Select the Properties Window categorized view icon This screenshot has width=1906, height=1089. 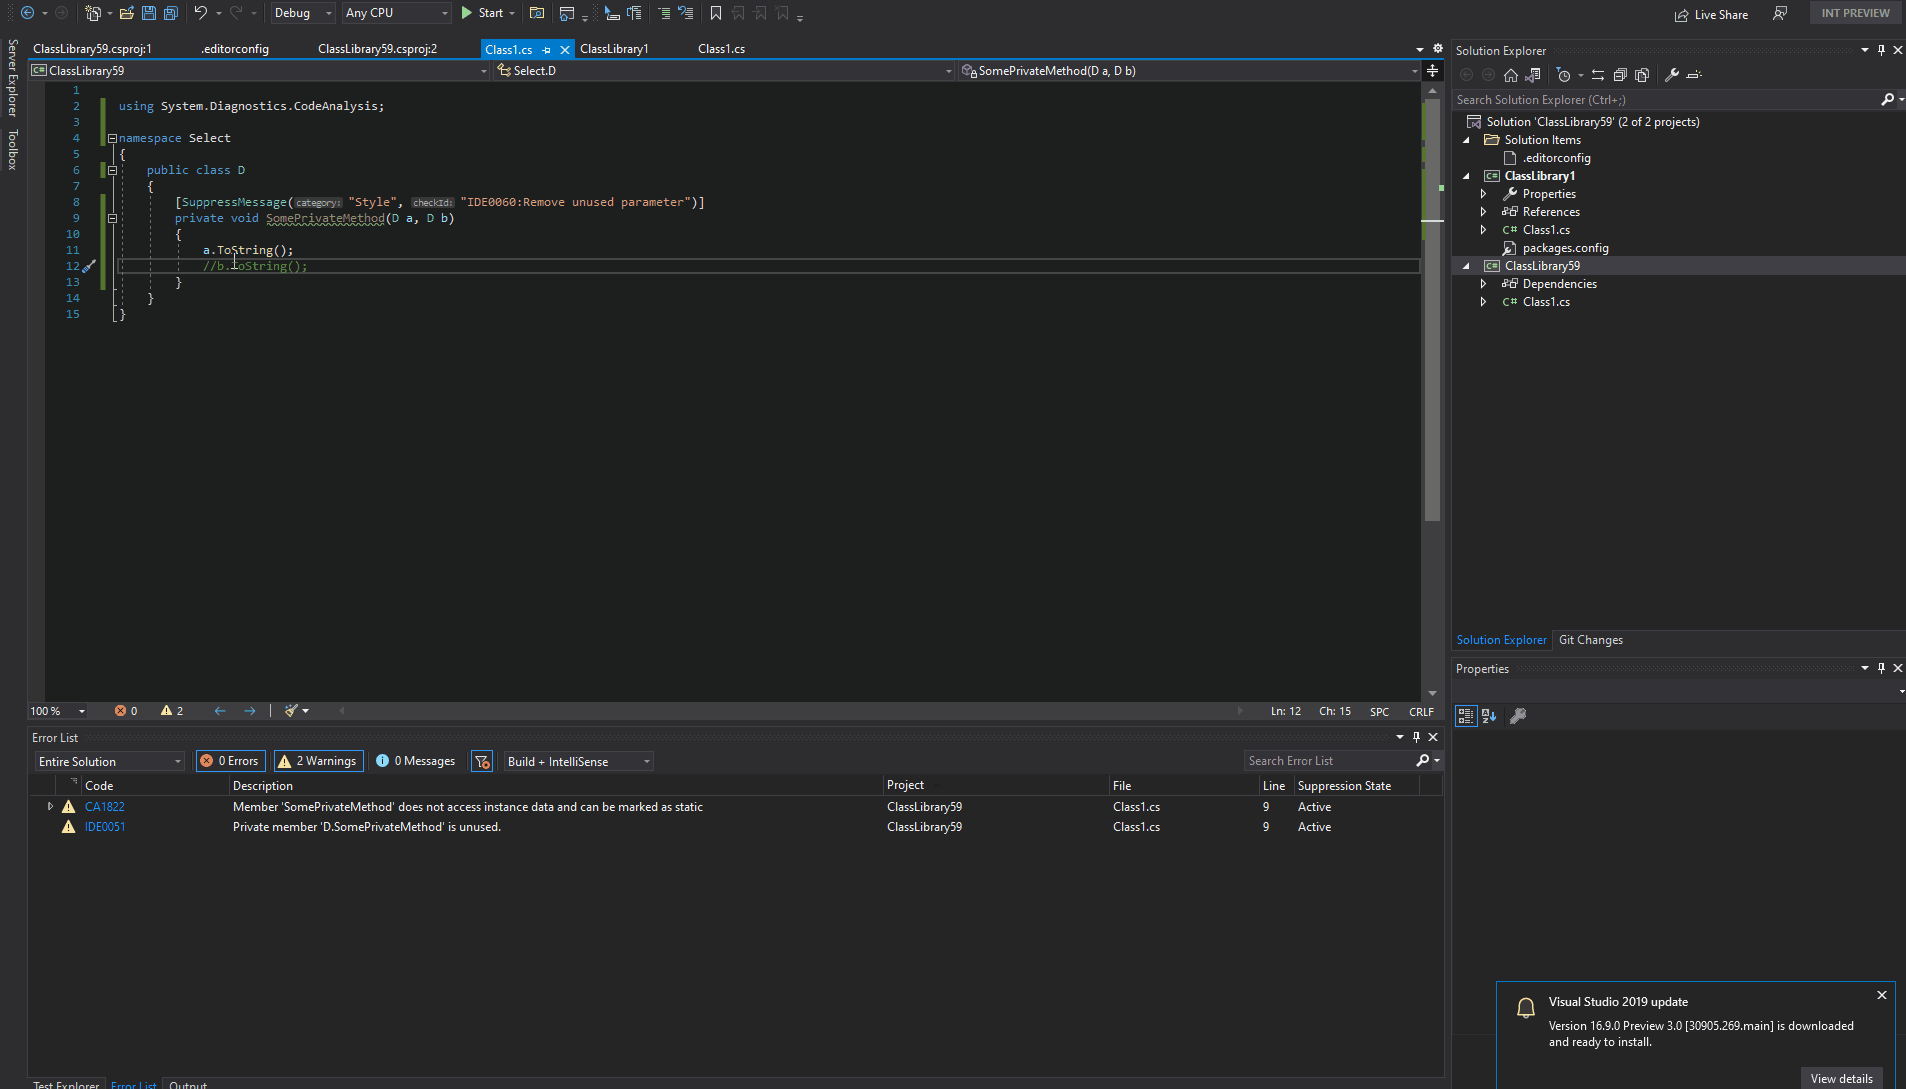pos(1465,715)
